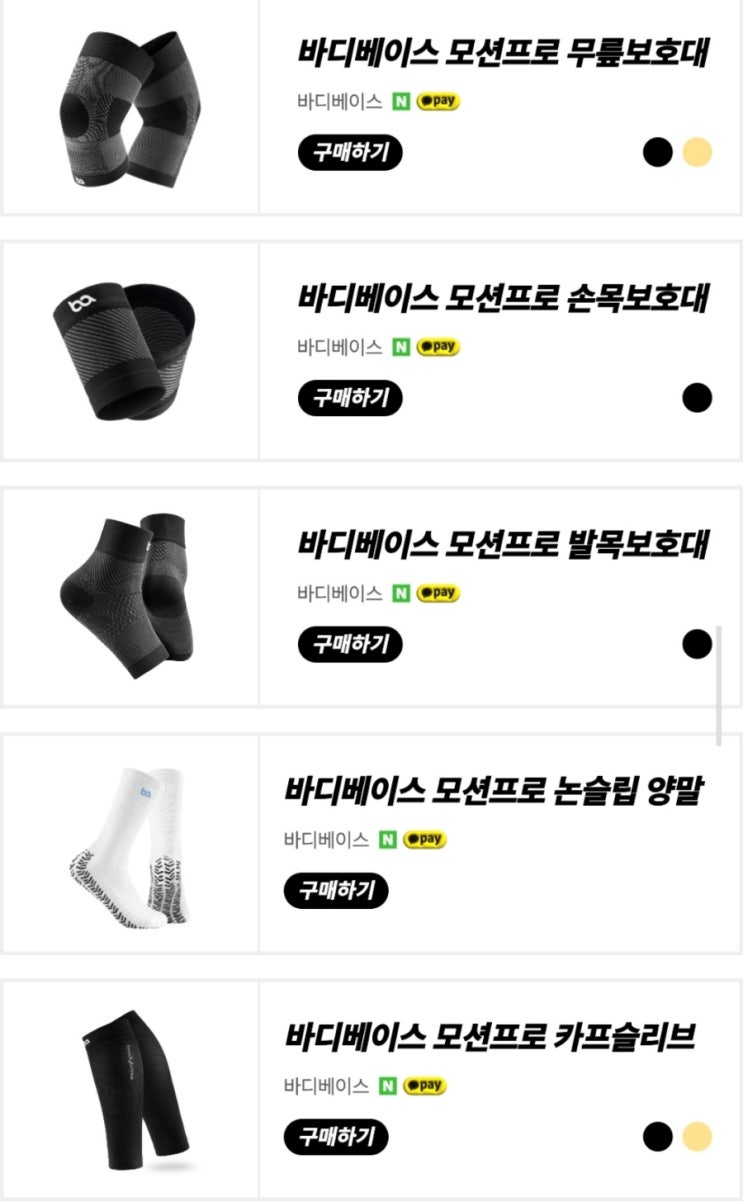Select black color swatch for 손목보호대
Image resolution: width=743 pixels, height=1202 pixels.
point(697,398)
